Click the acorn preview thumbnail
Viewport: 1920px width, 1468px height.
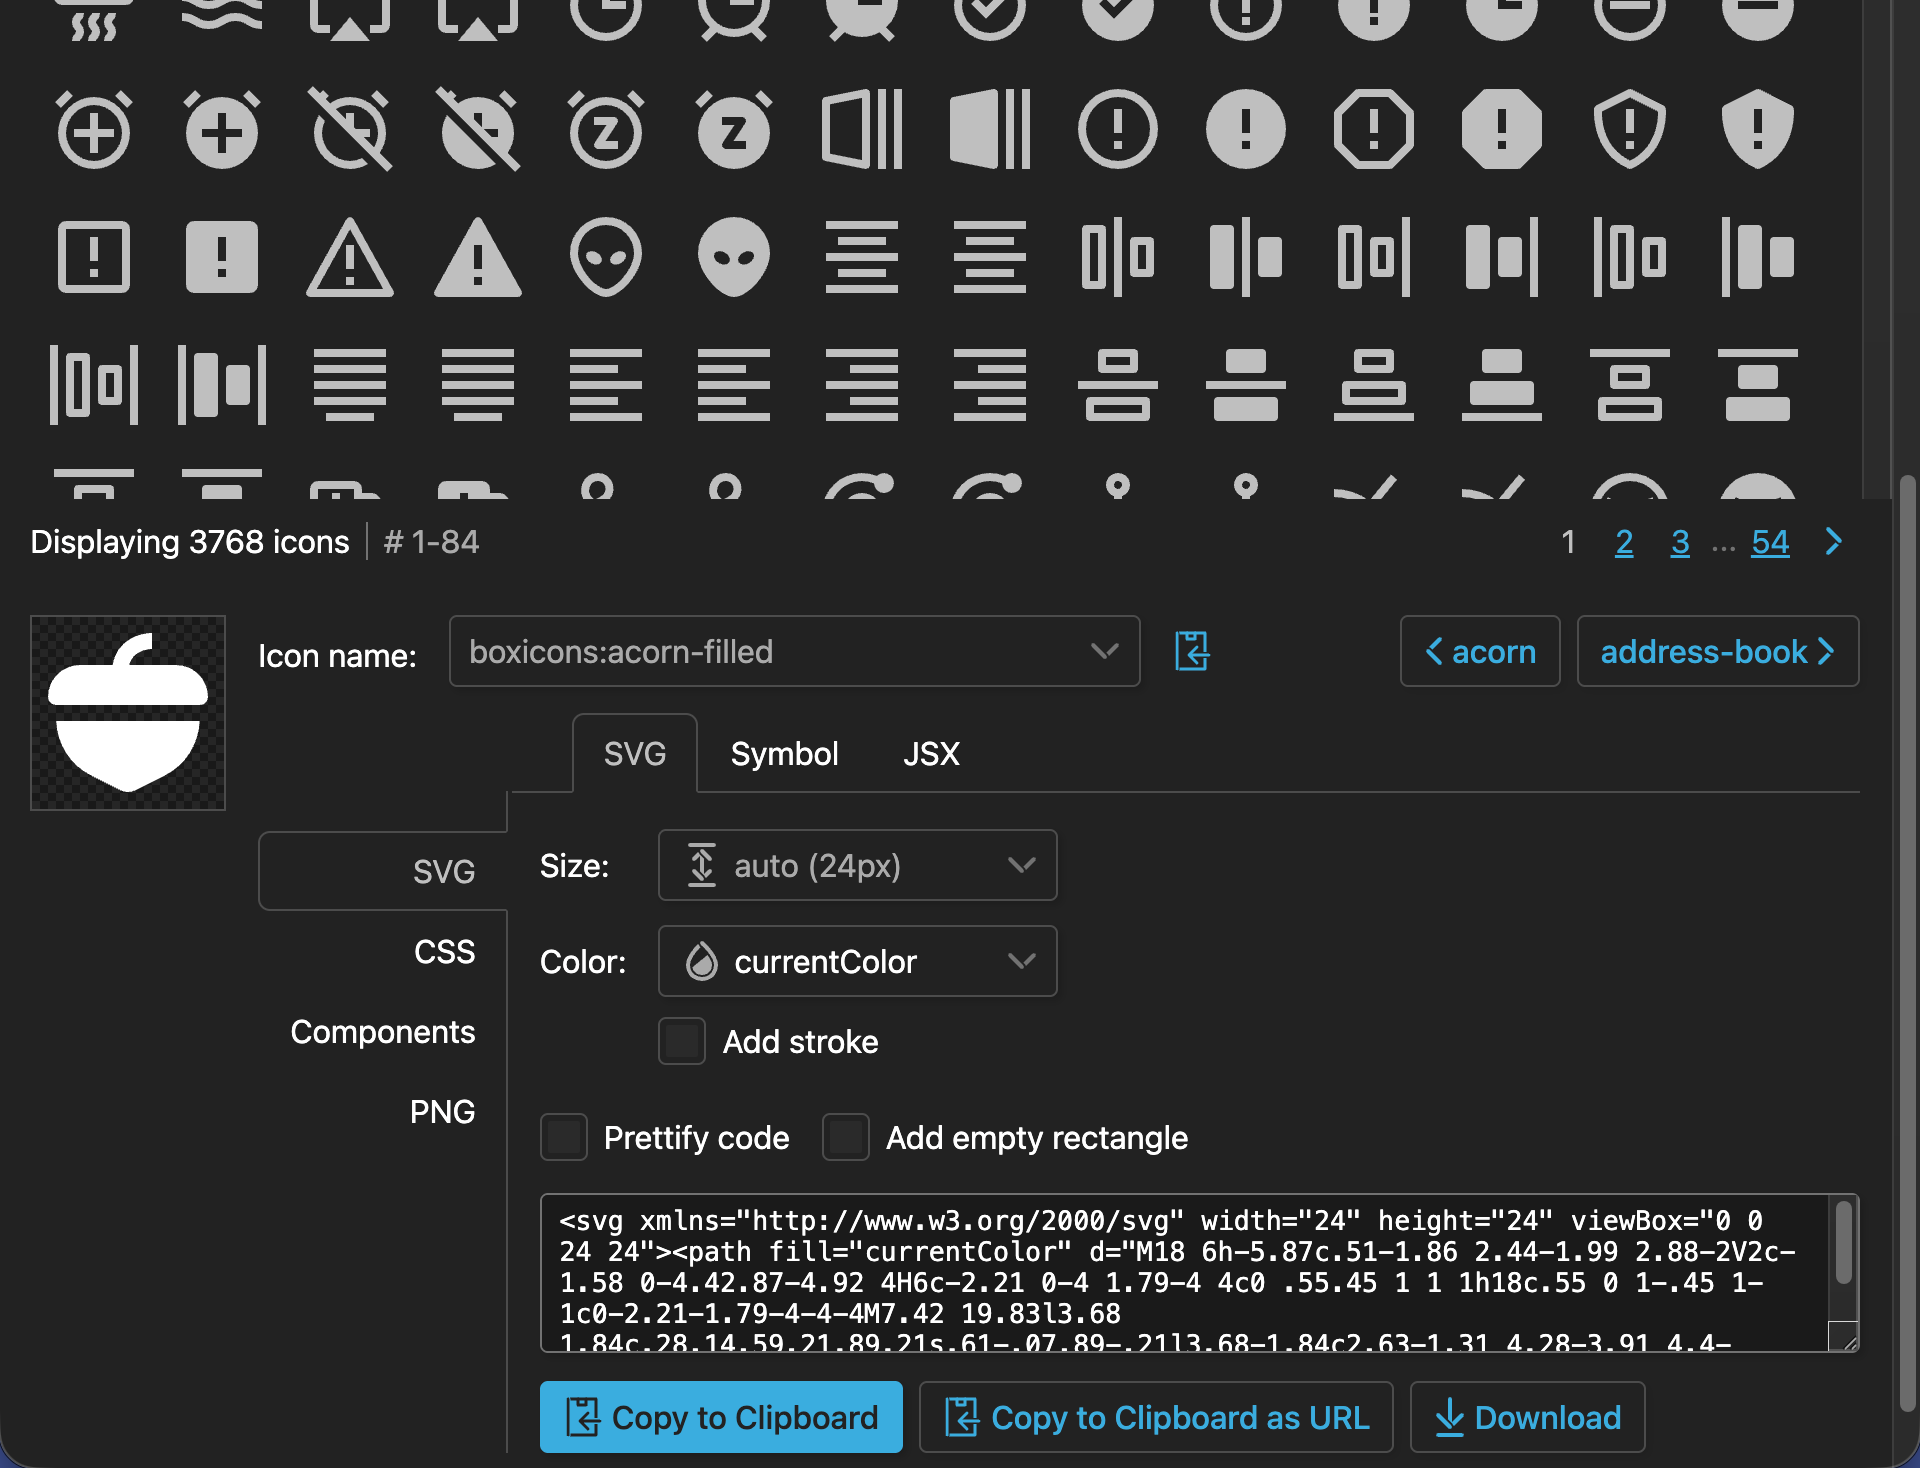(127, 711)
